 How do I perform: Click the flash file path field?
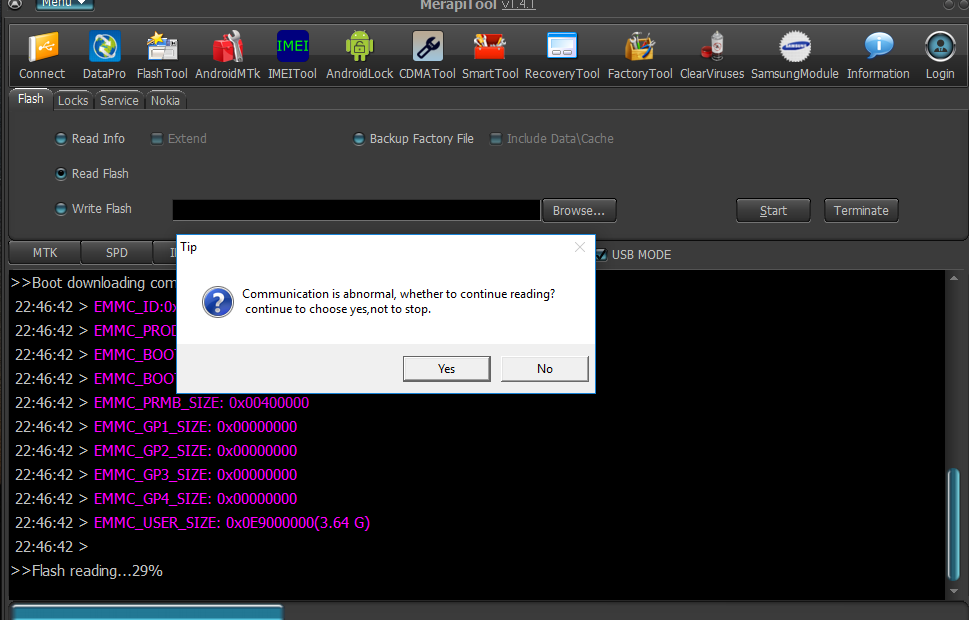click(357, 210)
